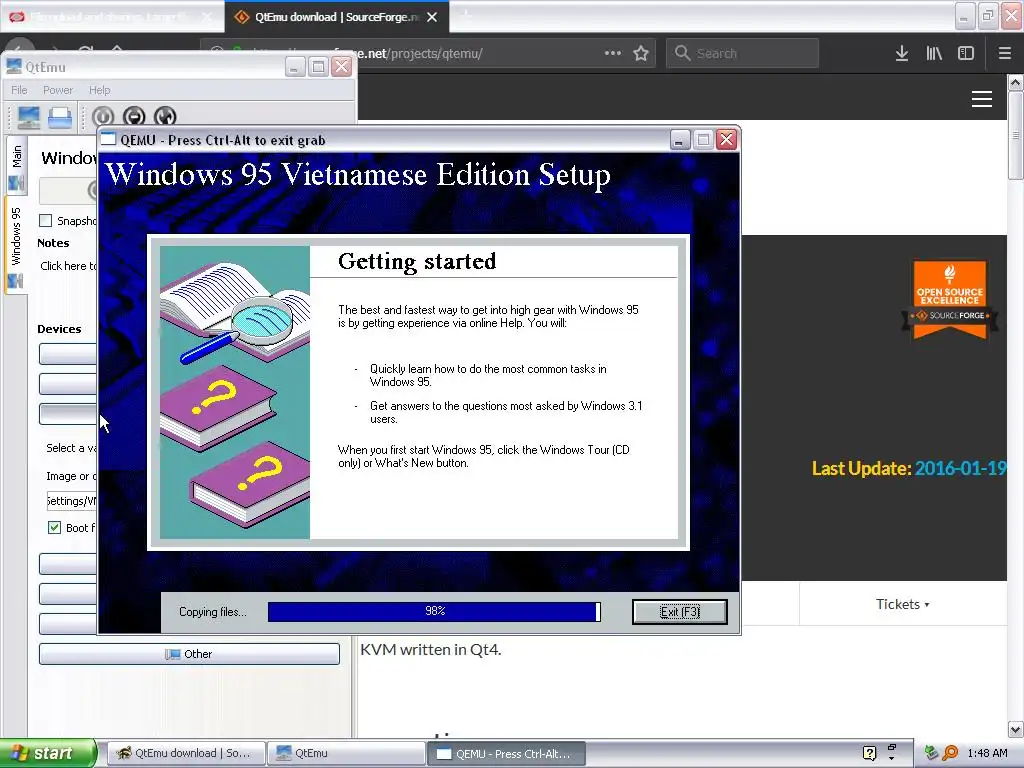Open the Firefox hamburger application menu
Screen dimensions: 1024x768
[1005, 54]
